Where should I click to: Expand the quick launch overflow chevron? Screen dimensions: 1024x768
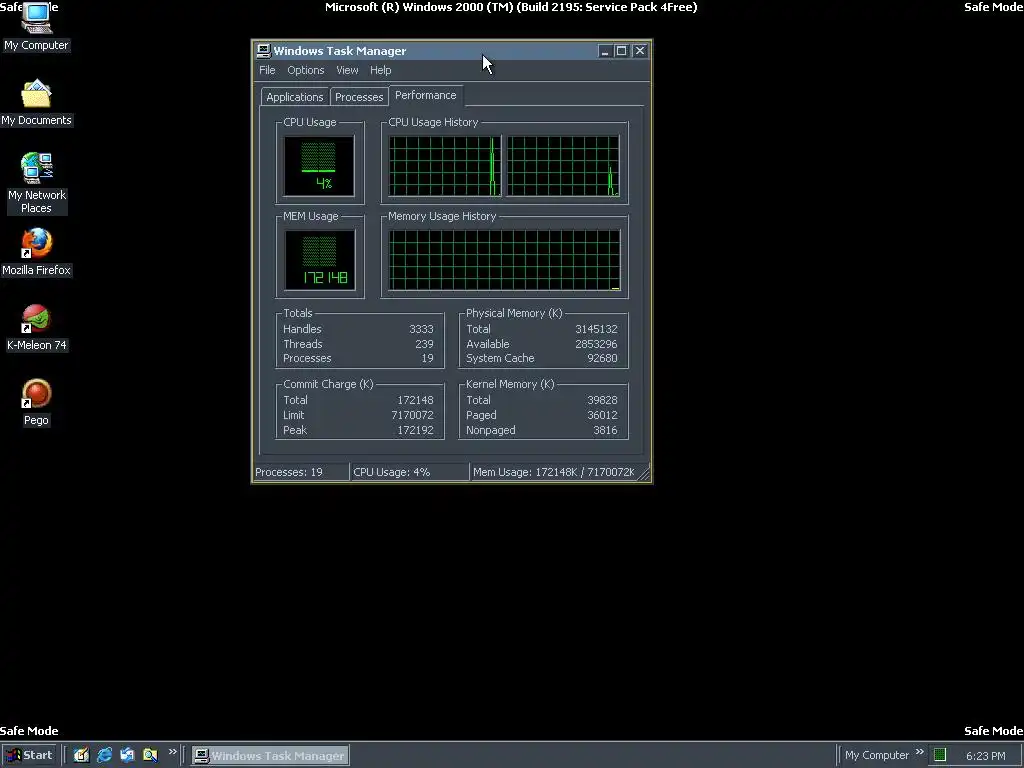point(172,752)
